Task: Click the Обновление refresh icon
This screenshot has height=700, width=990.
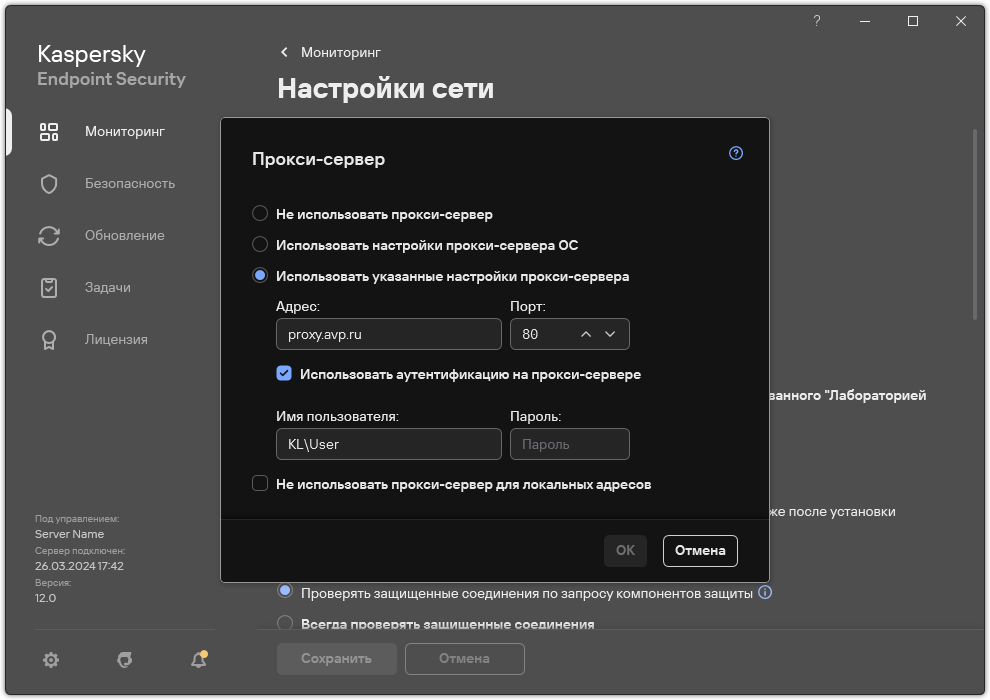Action: (x=48, y=235)
